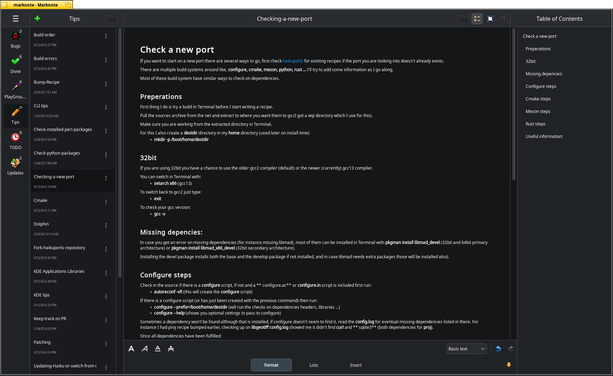Image resolution: width=613 pixels, height=376 pixels.
Task: Click the dimmed icon next to fullscreen
Action: [503, 18]
